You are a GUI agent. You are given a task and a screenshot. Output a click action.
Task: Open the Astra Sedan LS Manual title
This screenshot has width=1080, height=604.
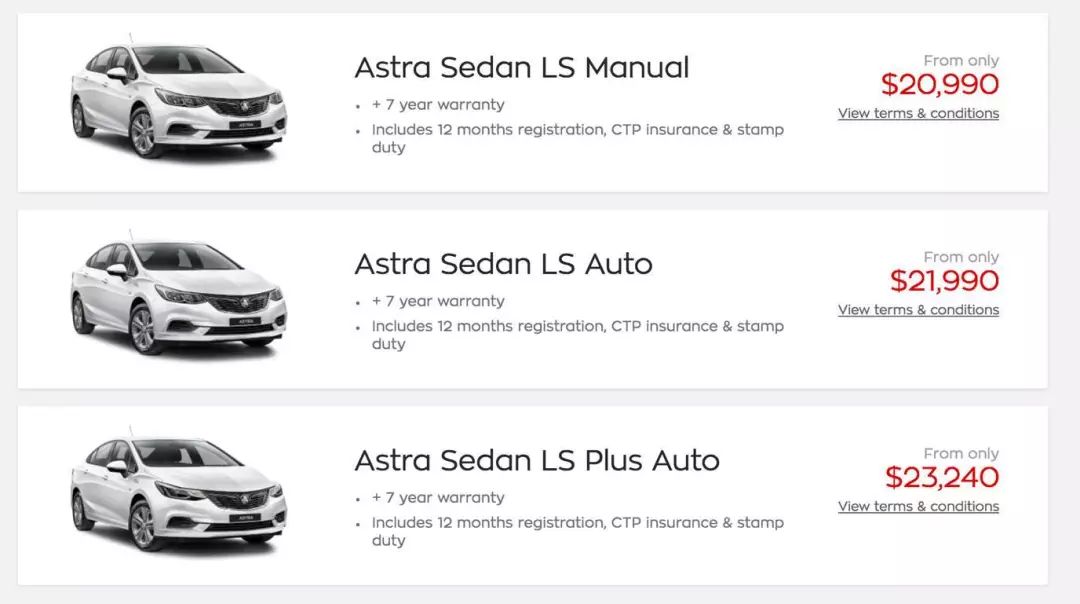pyautogui.click(x=521, y=68)
